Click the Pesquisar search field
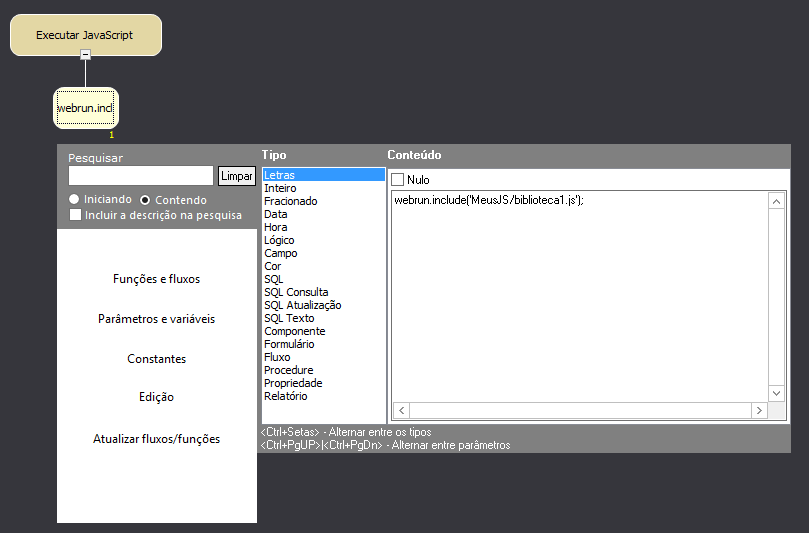 pyautogui.click(x=141, y=176)
